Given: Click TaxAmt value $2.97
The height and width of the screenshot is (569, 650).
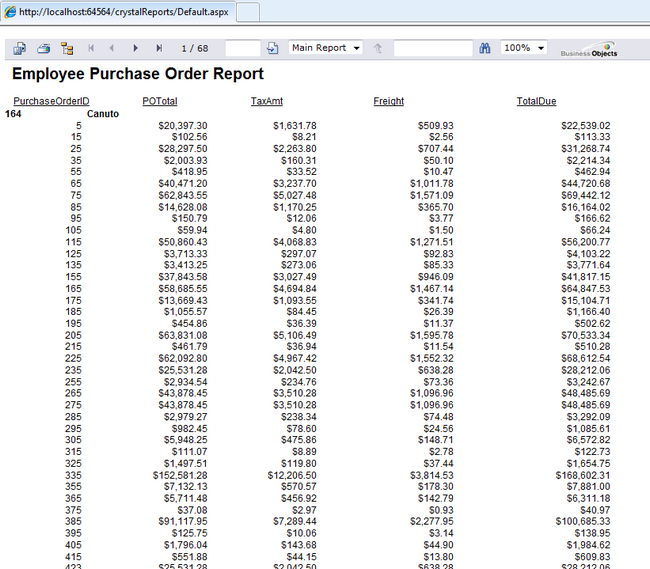Looking at the screenshot, I should tap(304, 510).
